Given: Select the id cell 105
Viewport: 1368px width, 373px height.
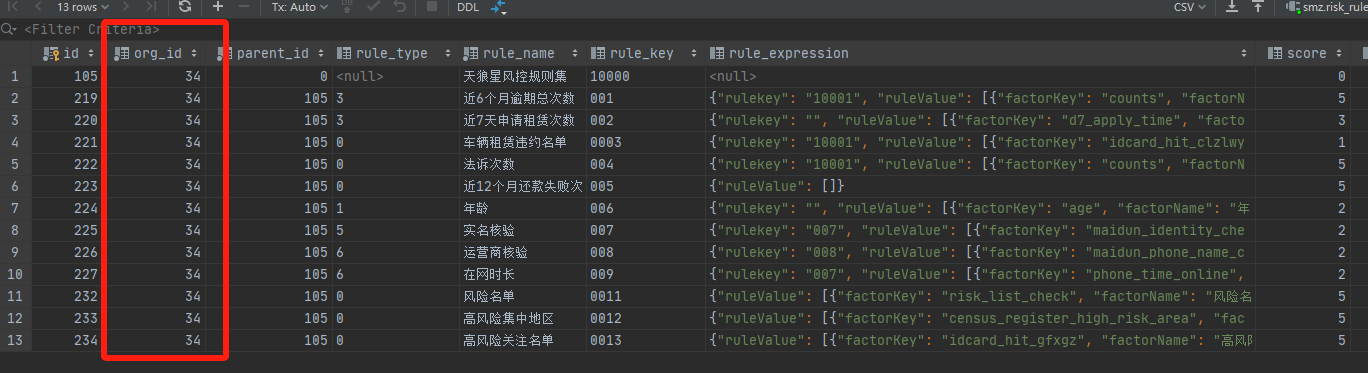Looking at the screenshot, I should pyautogui.click(x=68, y=76).
